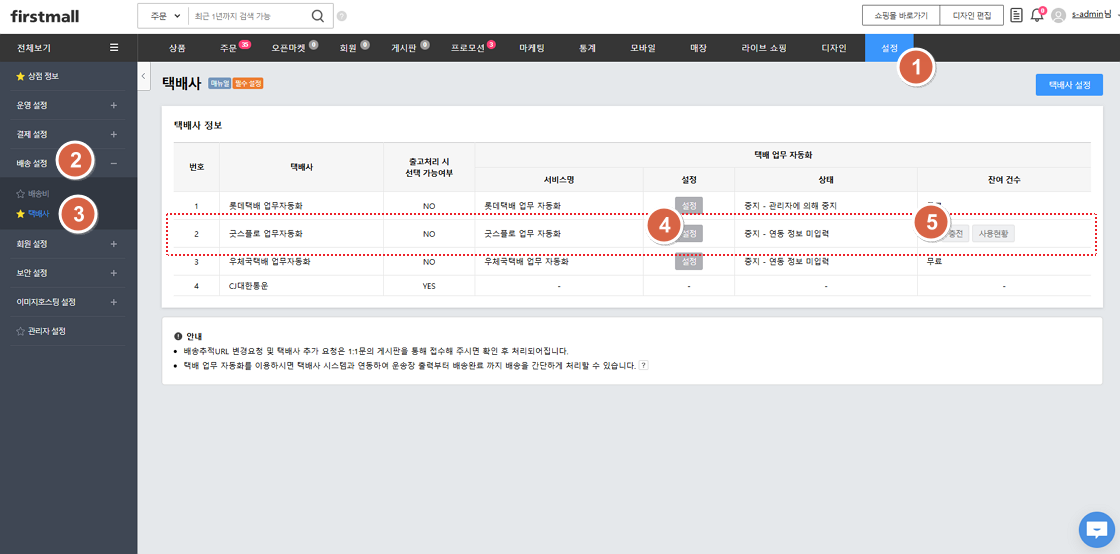Click the 매뉴얼 badge beside 택배사 title
This screenshot has width=1120, height=554.
coord(219,84)
